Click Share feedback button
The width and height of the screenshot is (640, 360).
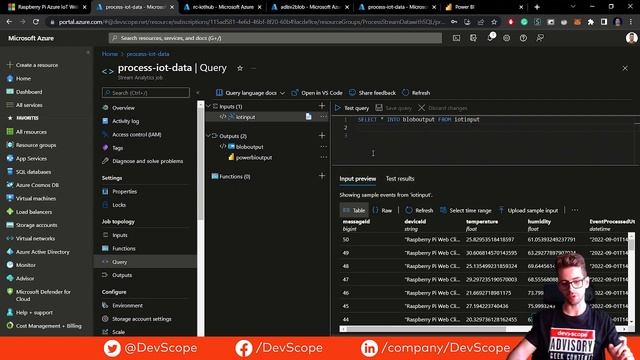click(x=372, y=93)
